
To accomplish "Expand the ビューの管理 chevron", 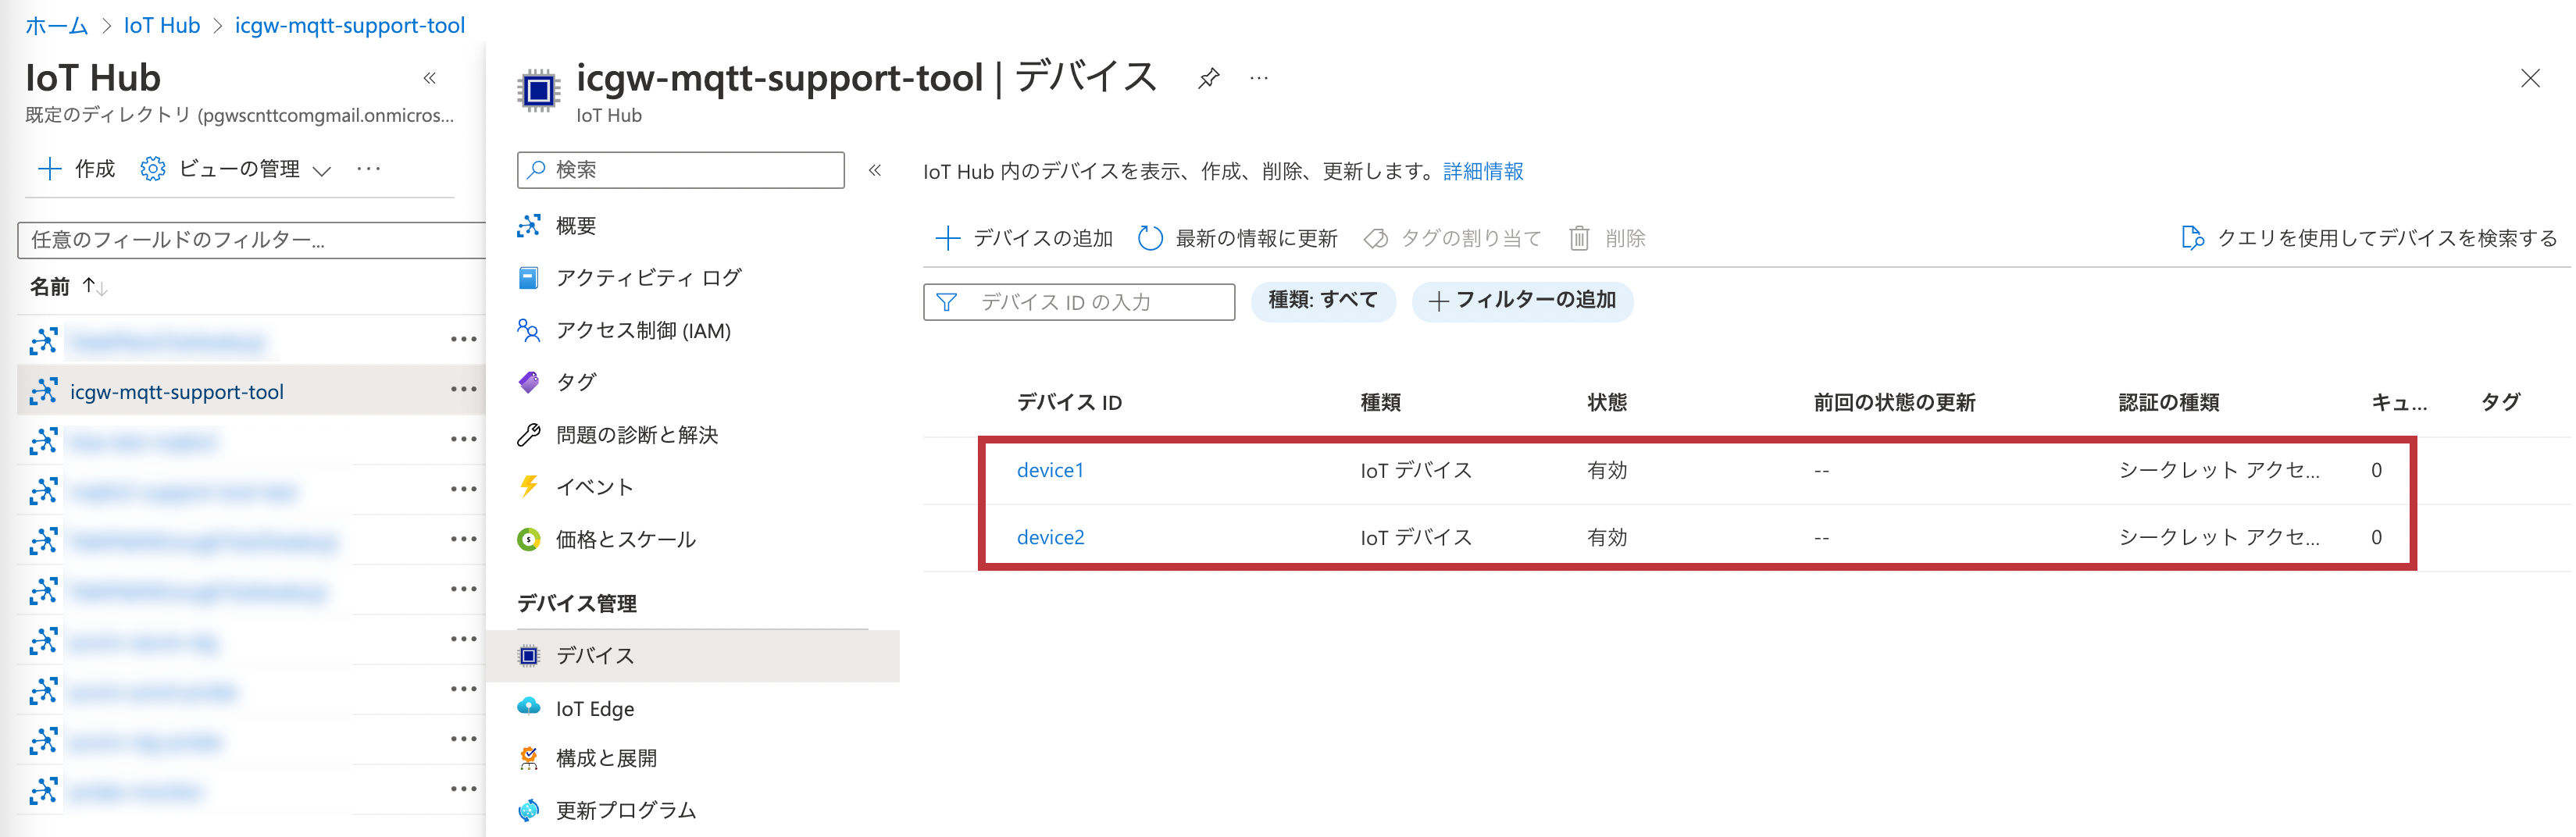I will coord(322,170).
